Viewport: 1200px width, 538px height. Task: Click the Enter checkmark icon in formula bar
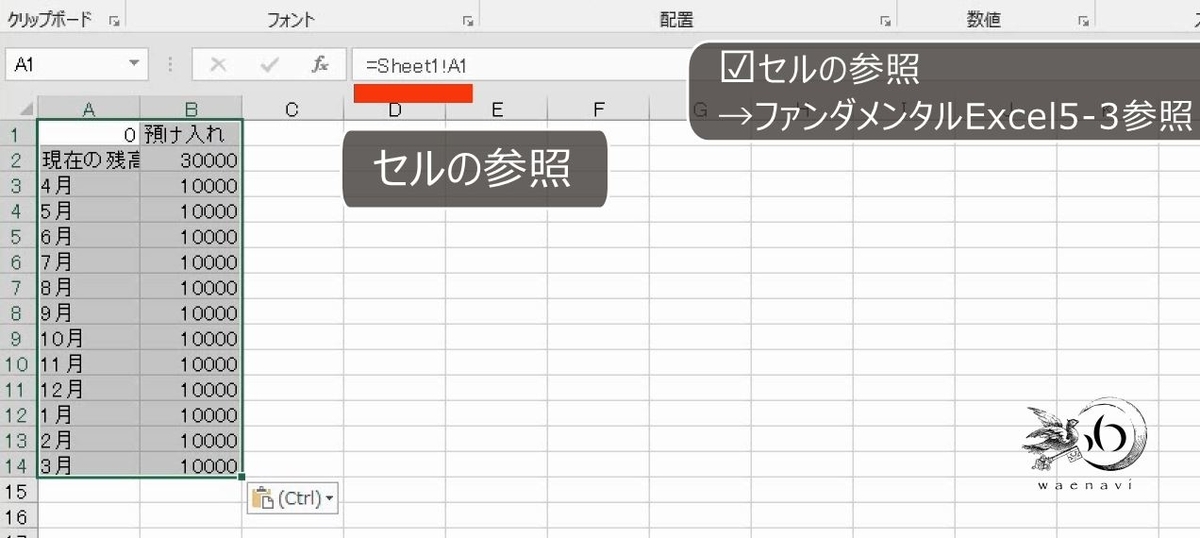click(269, 65)
